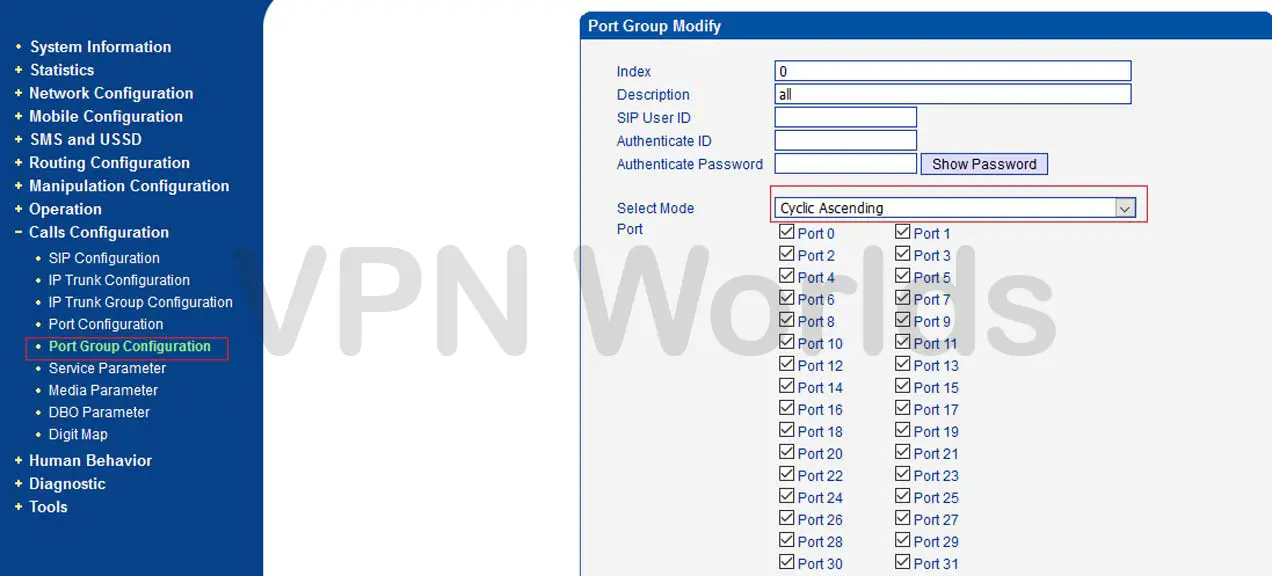Toggle the Port 11 checkbox
The height and width of the screenshot is (576, 1272).
tap(901, 341)
